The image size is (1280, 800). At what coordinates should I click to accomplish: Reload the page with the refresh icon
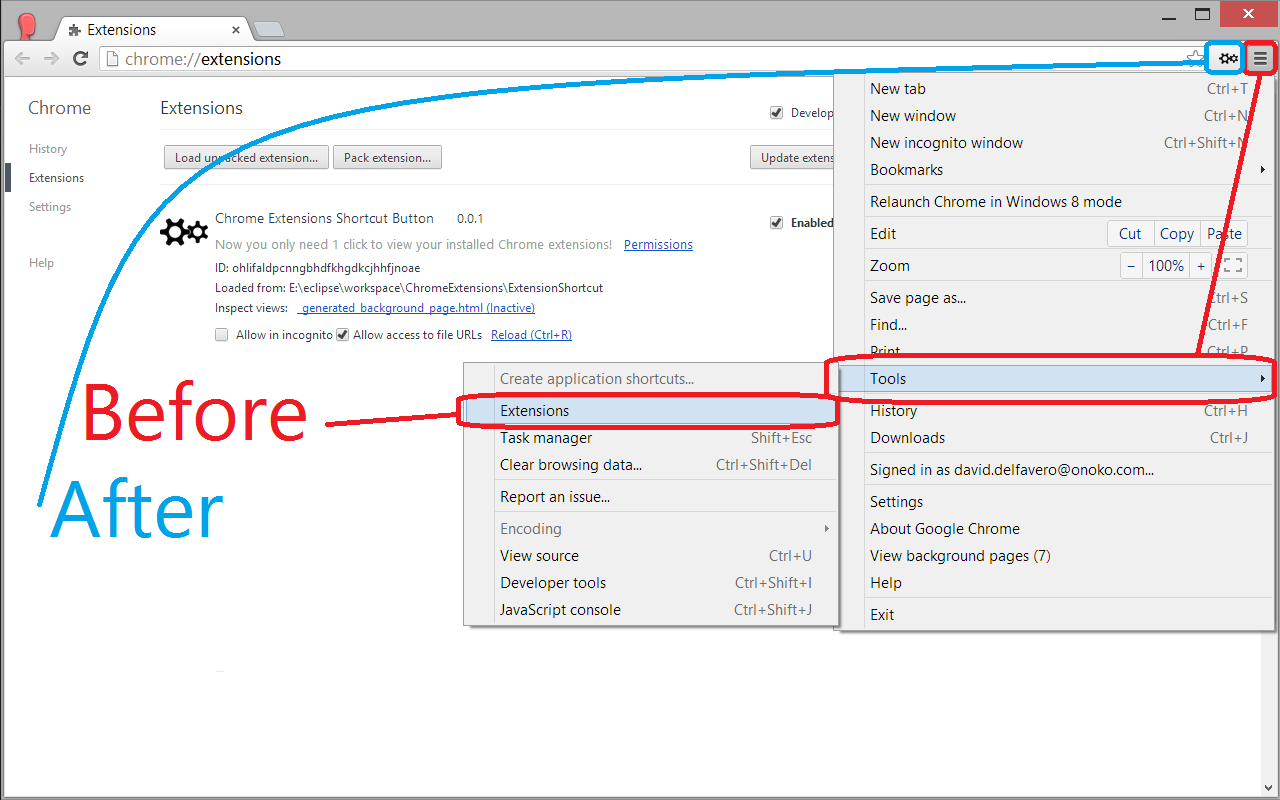(x=81, y=59)
